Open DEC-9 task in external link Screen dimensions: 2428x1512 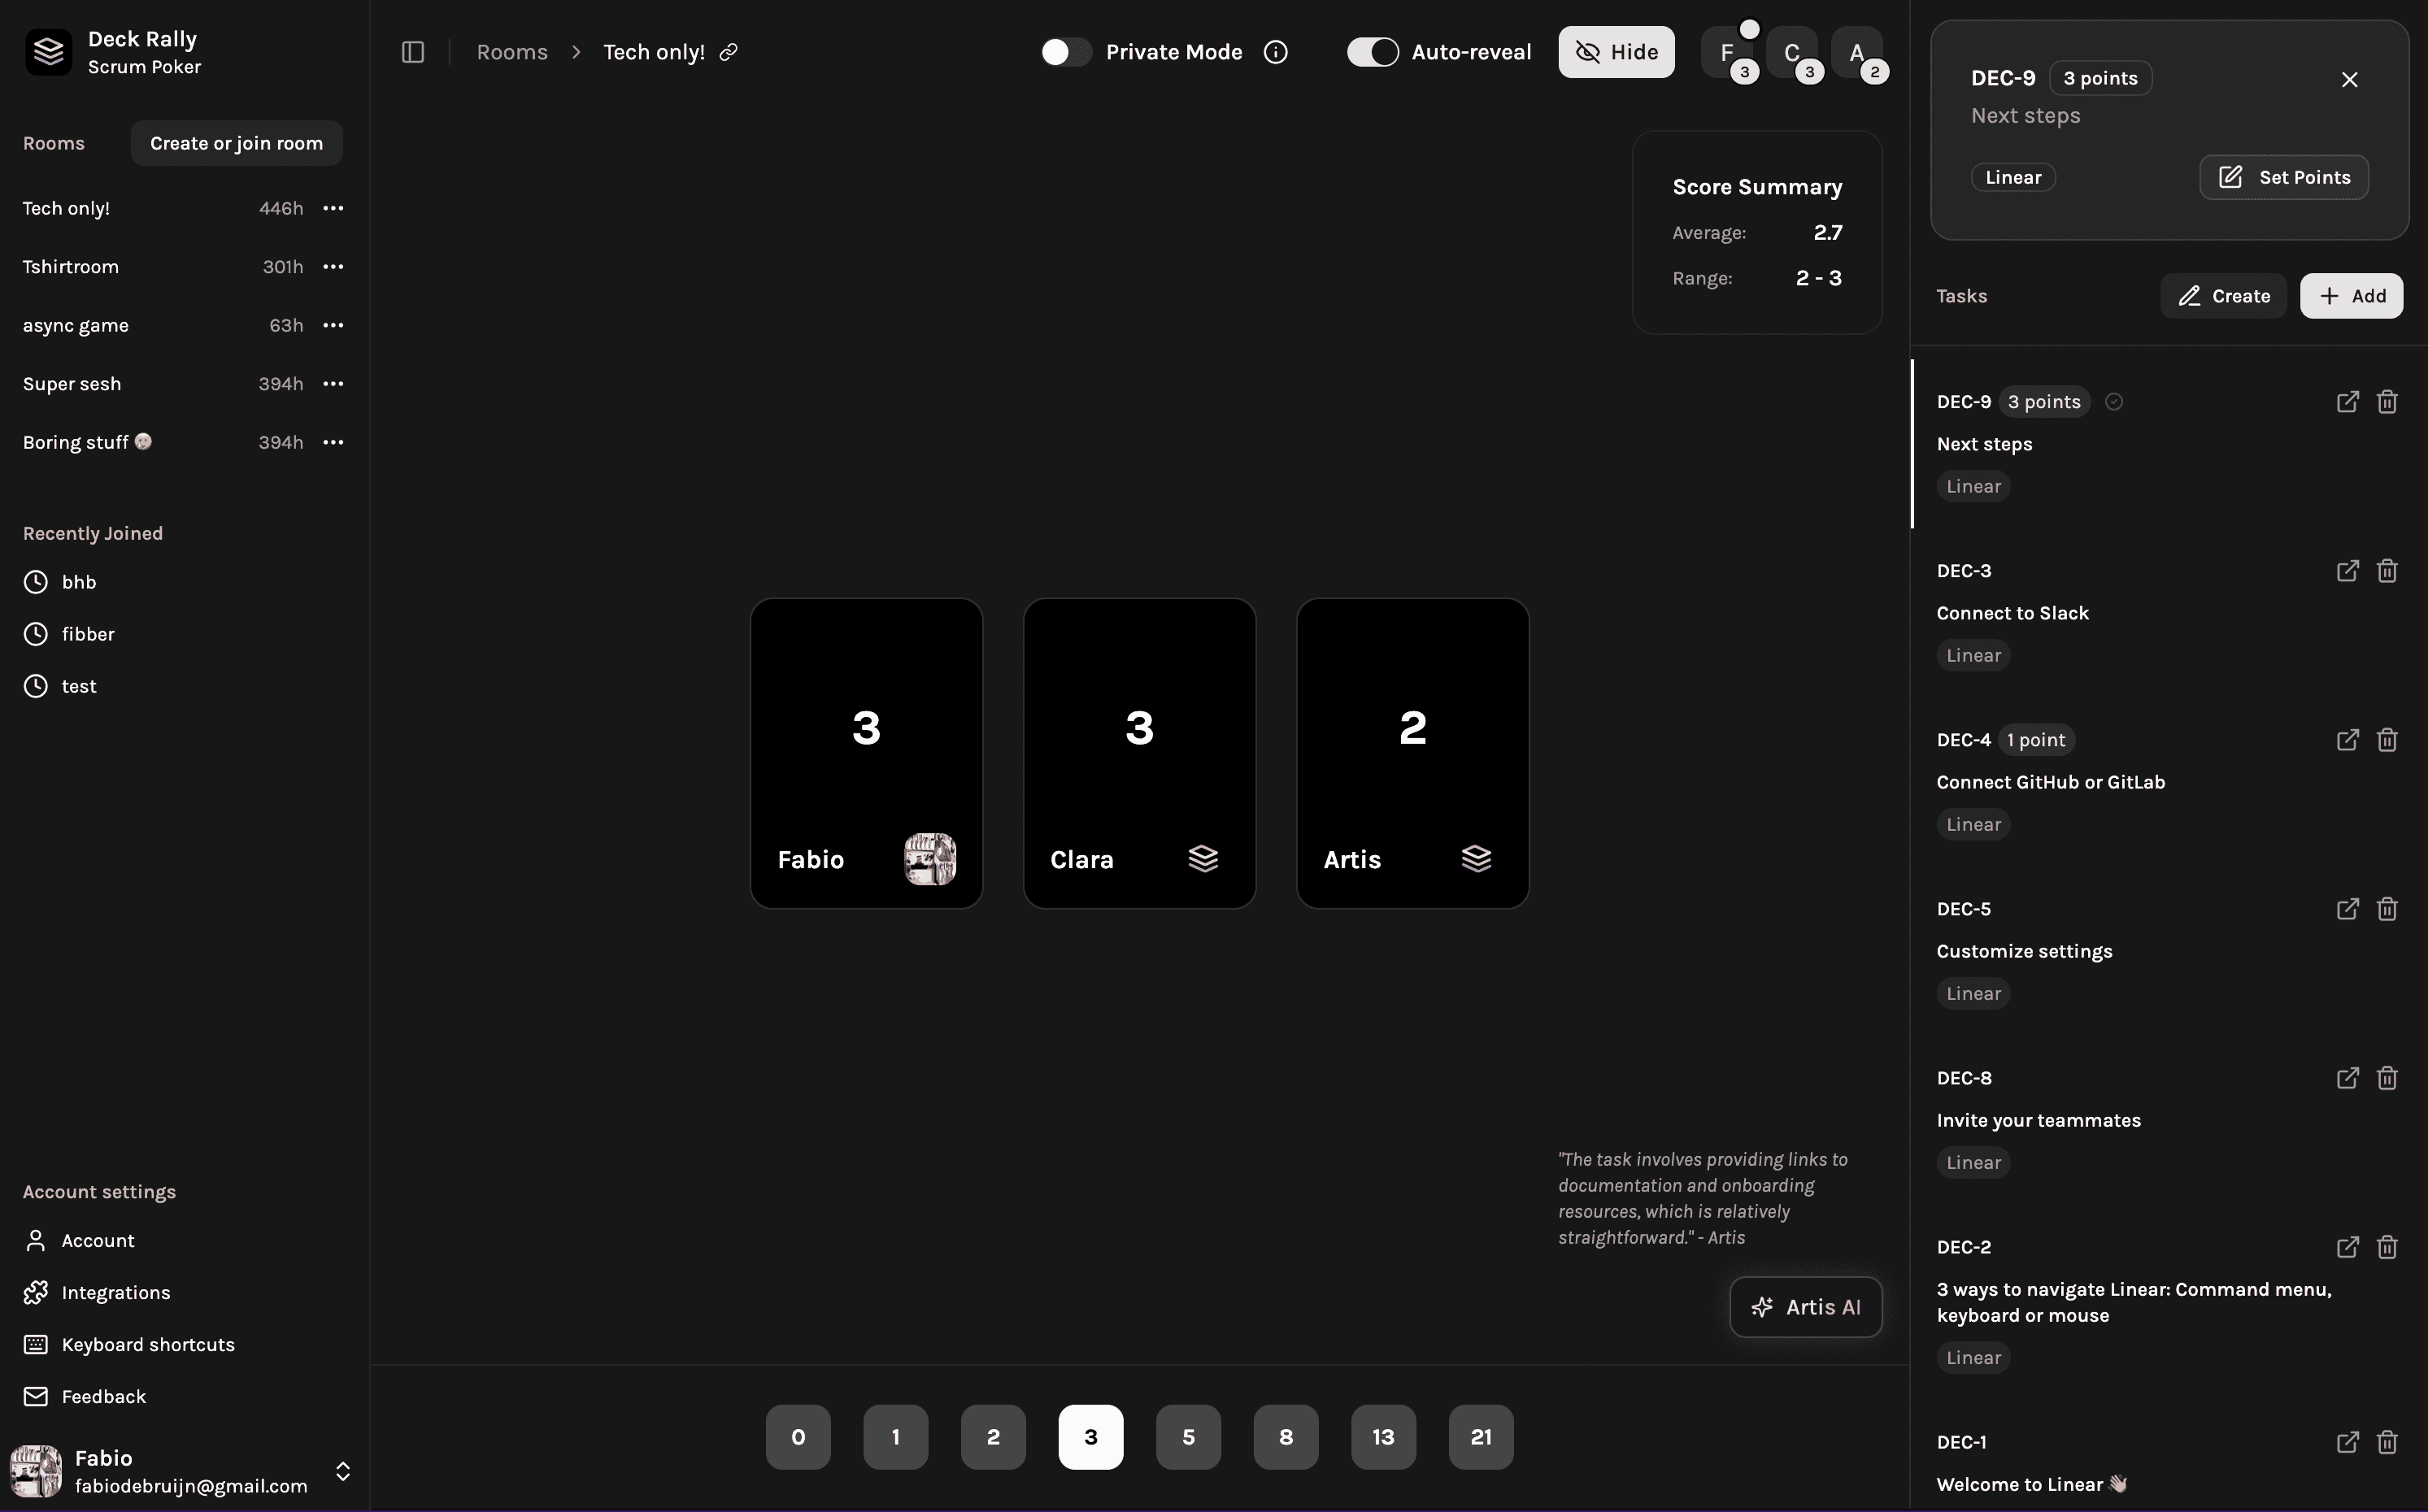pos(2347,402)
